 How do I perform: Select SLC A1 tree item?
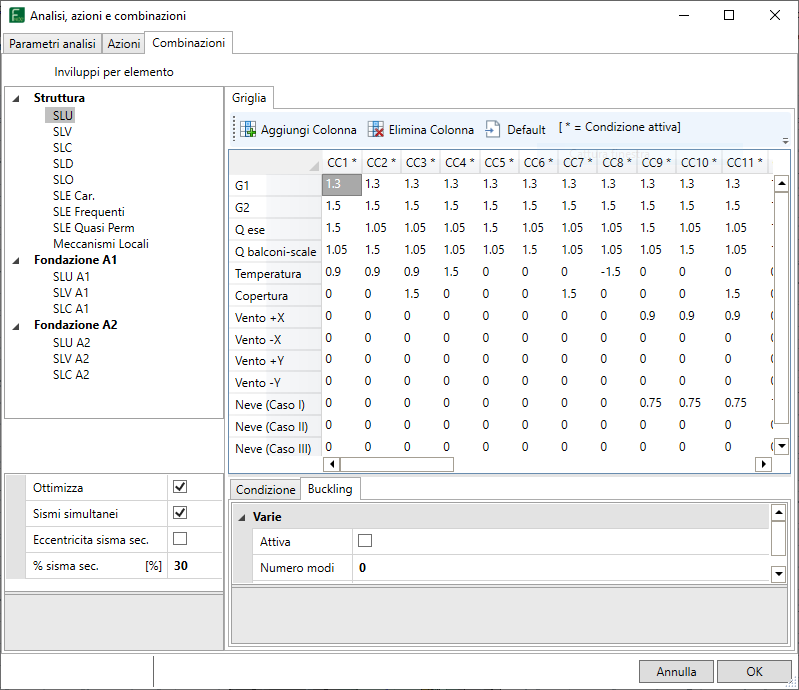[70, 309]
